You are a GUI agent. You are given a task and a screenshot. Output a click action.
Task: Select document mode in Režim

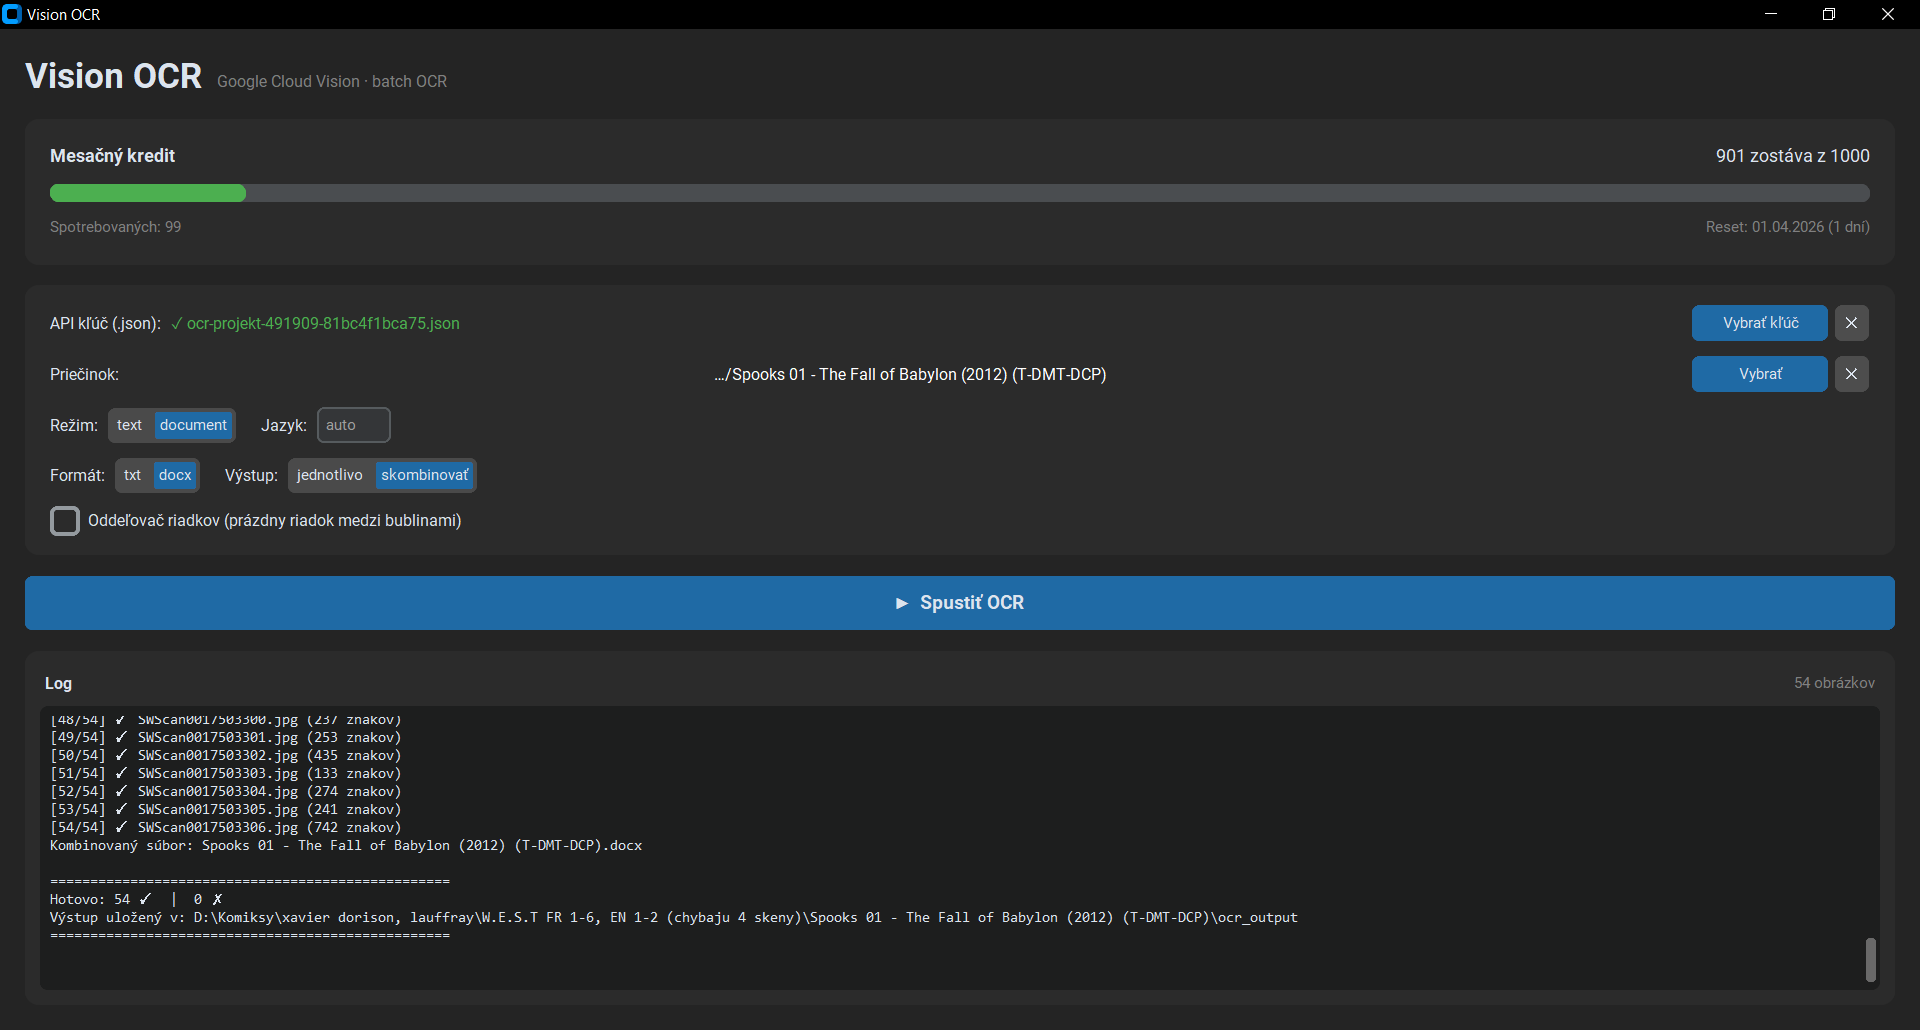193,425
